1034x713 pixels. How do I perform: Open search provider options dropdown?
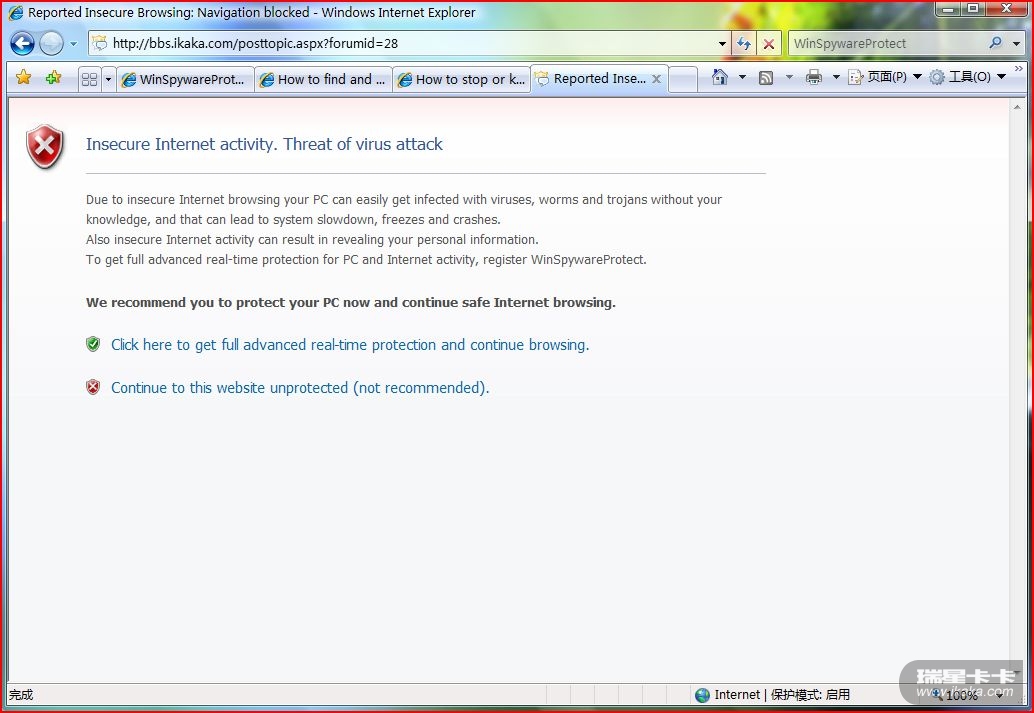coord(1016,44)
